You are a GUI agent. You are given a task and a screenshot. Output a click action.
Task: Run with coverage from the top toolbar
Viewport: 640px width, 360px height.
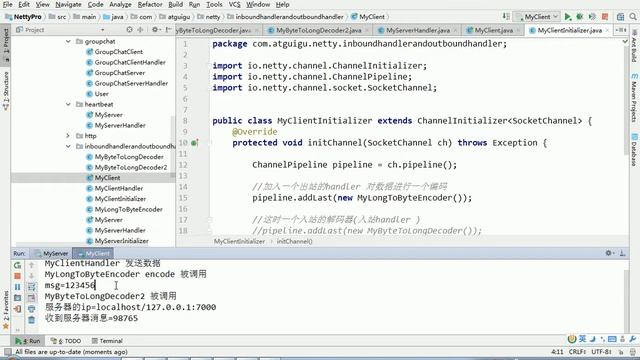(x=592, y=17)
